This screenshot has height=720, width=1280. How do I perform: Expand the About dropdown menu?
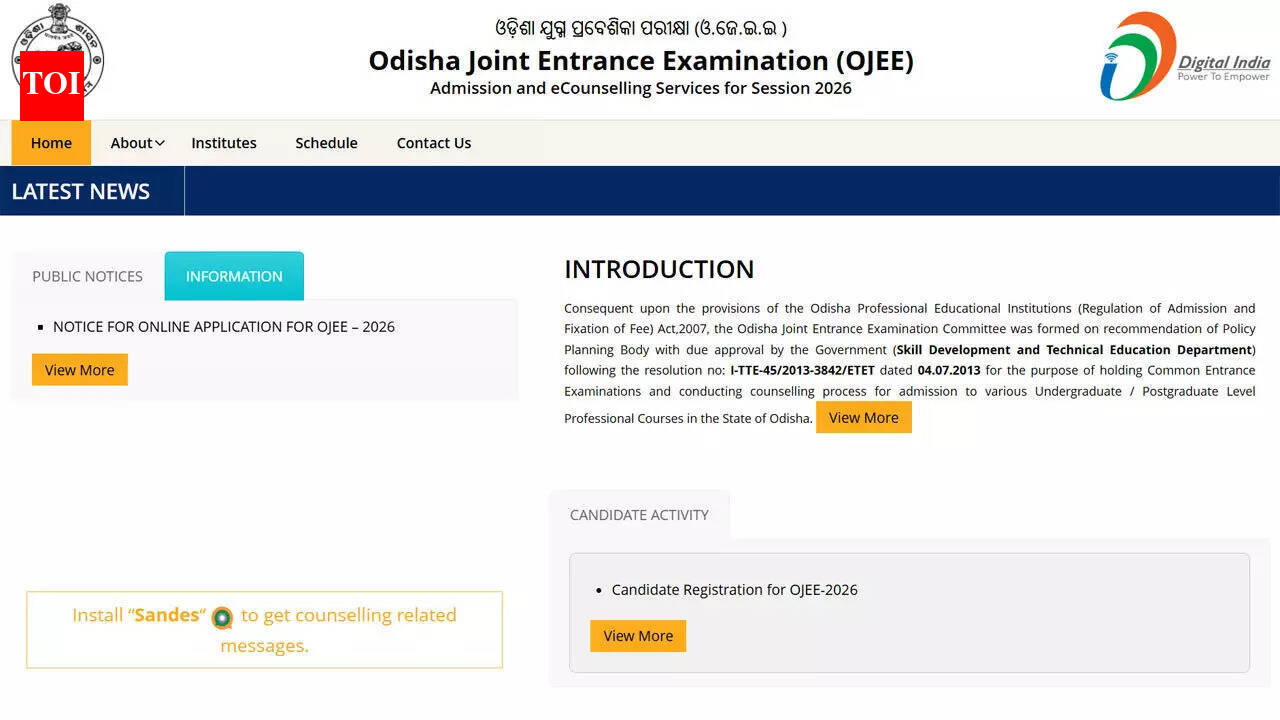coord(136,143)
